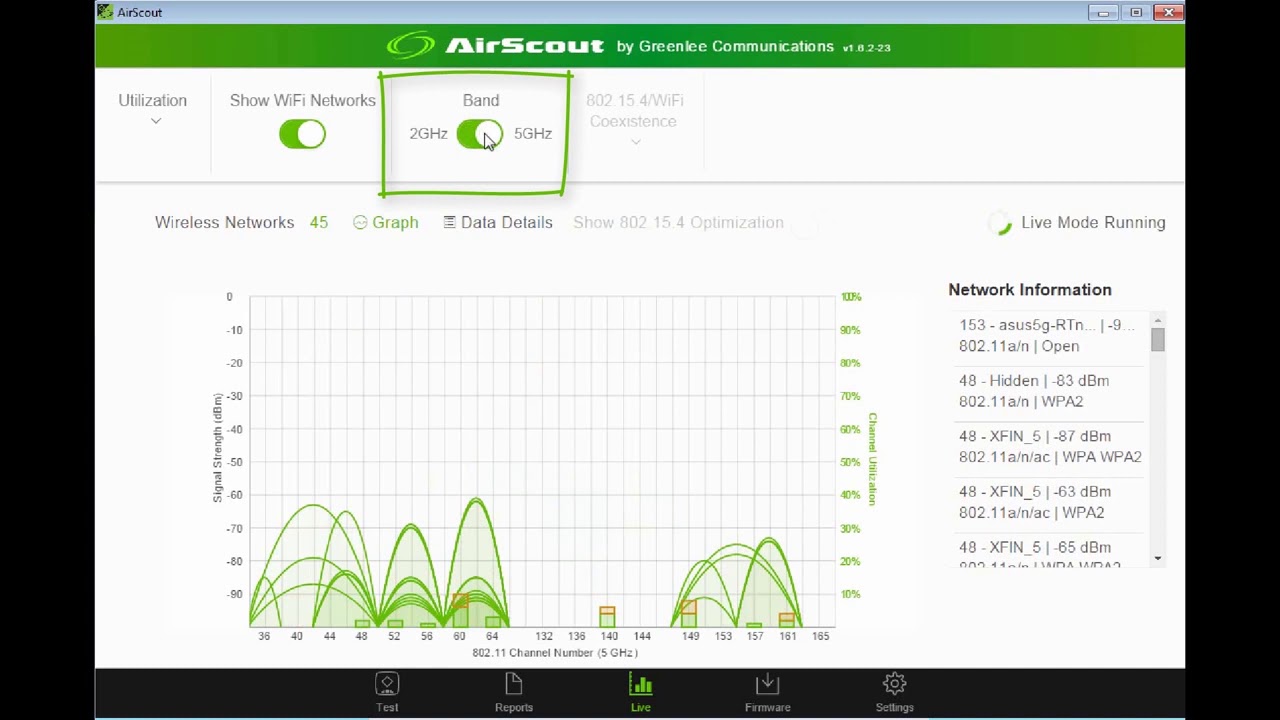Open the Settings gear icon
This screenshot has width=1280, height=720.
894,685
